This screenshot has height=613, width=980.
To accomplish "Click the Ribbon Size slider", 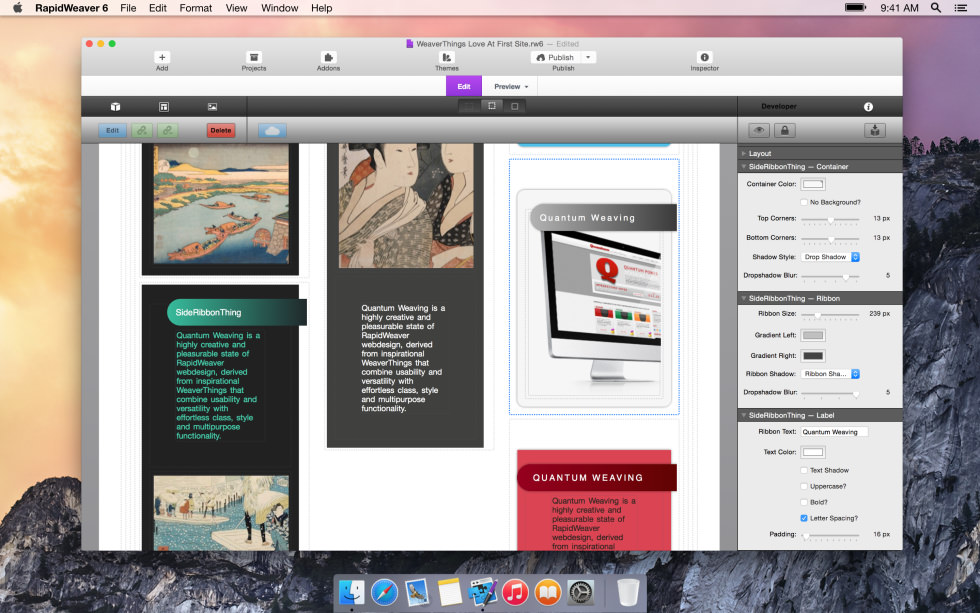I will pos(830,314).
